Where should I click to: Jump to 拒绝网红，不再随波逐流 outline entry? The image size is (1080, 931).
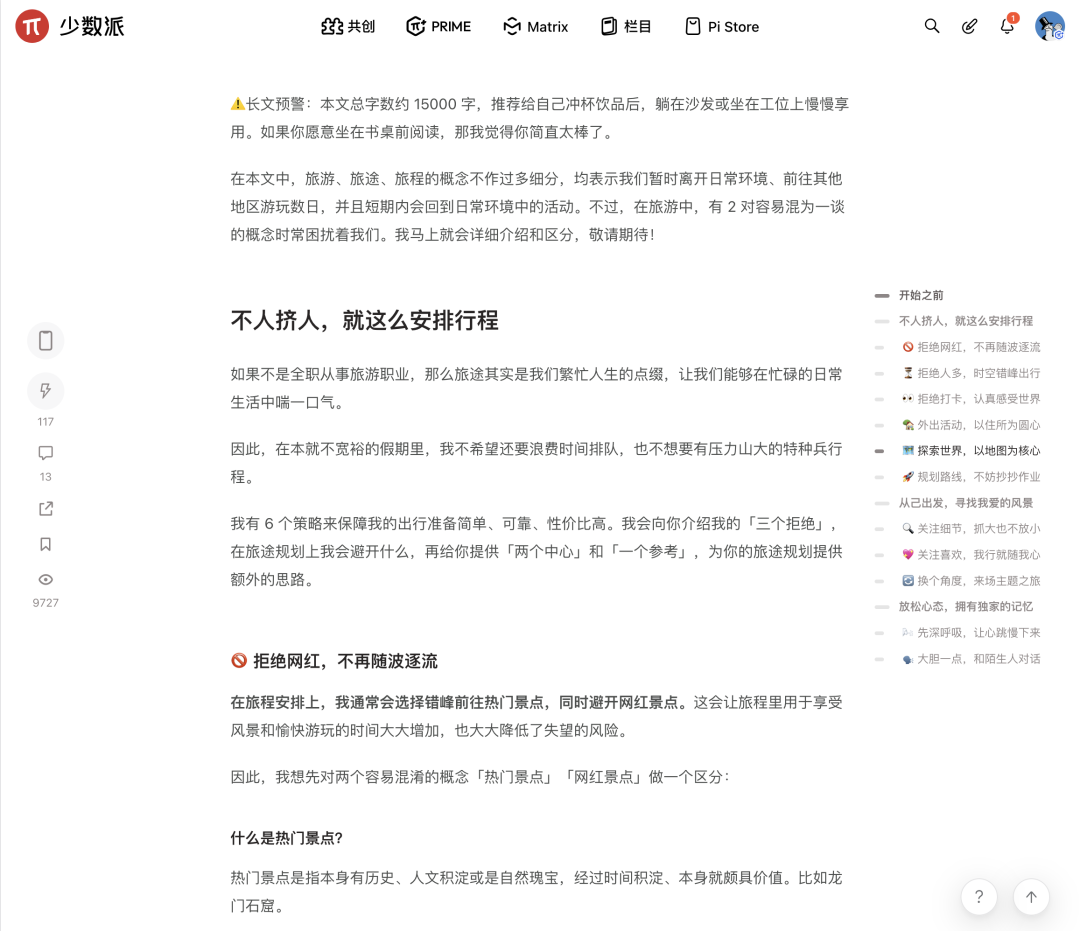(x=971, y=347)
